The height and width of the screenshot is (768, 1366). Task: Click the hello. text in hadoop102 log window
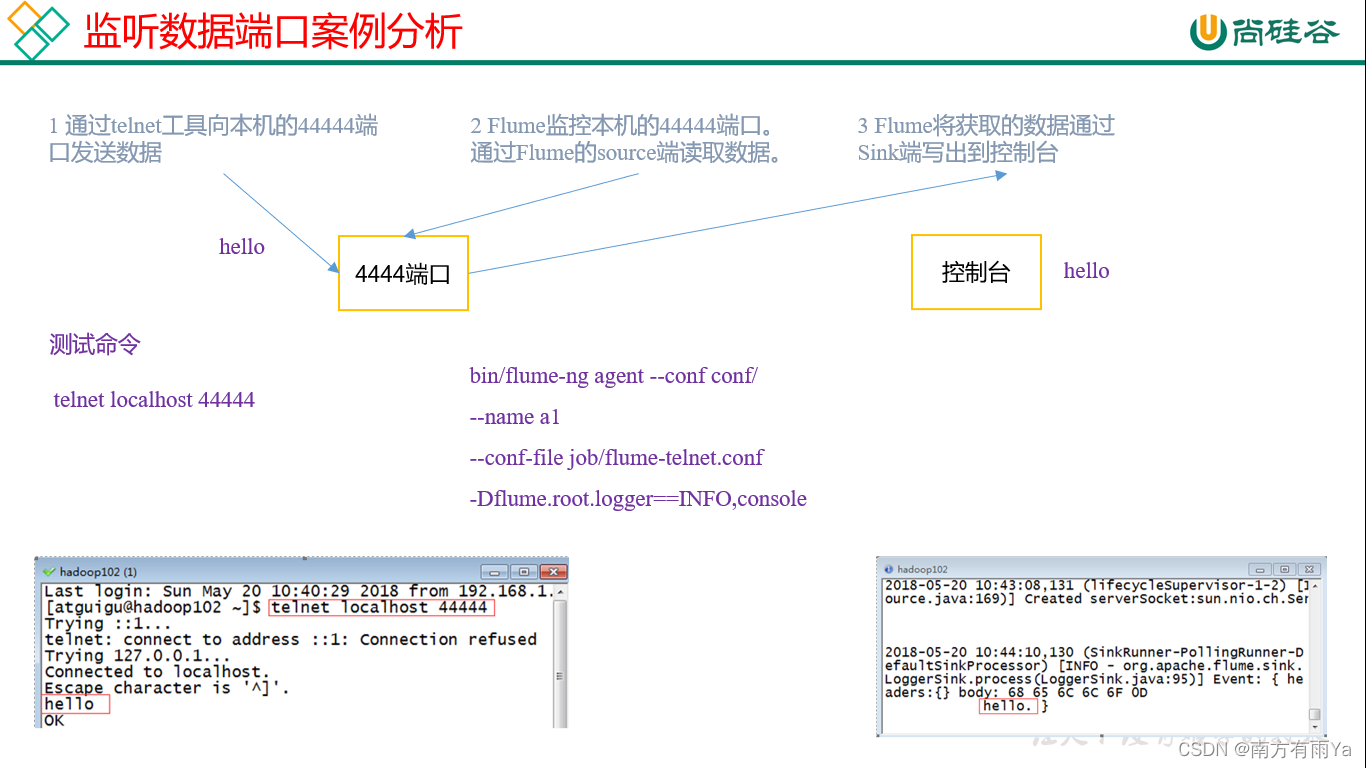point(1006,706)
